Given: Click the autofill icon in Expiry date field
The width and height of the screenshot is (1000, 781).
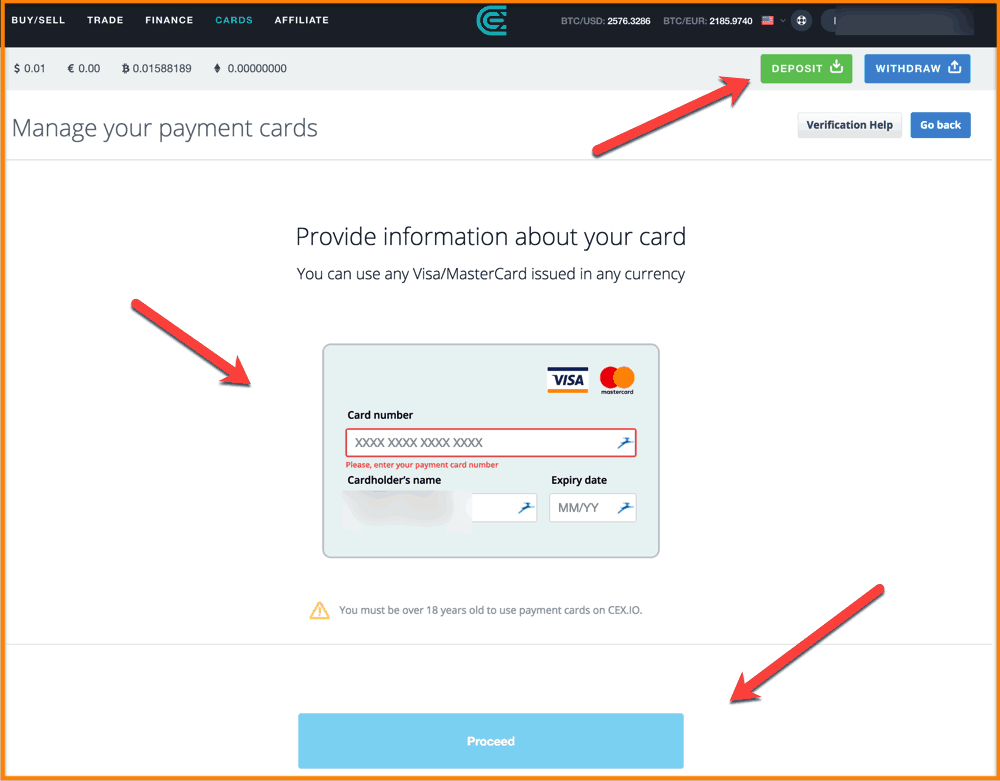Looking at the screenshot, I should tap(625, 508).
